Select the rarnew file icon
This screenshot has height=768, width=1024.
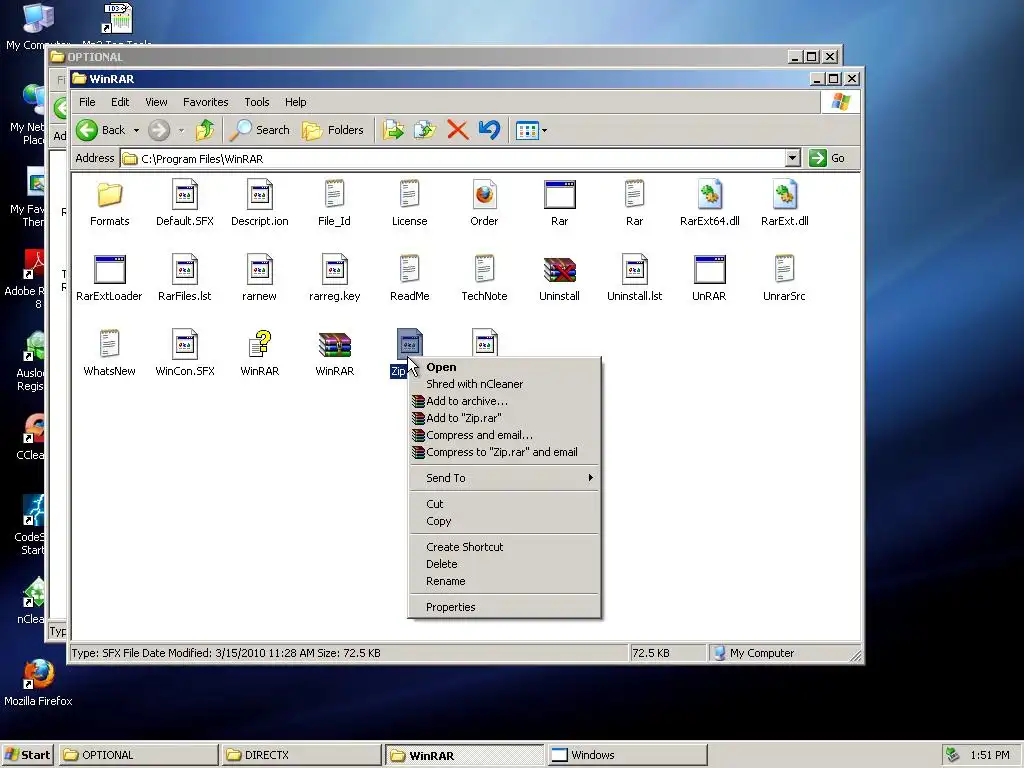259,270
